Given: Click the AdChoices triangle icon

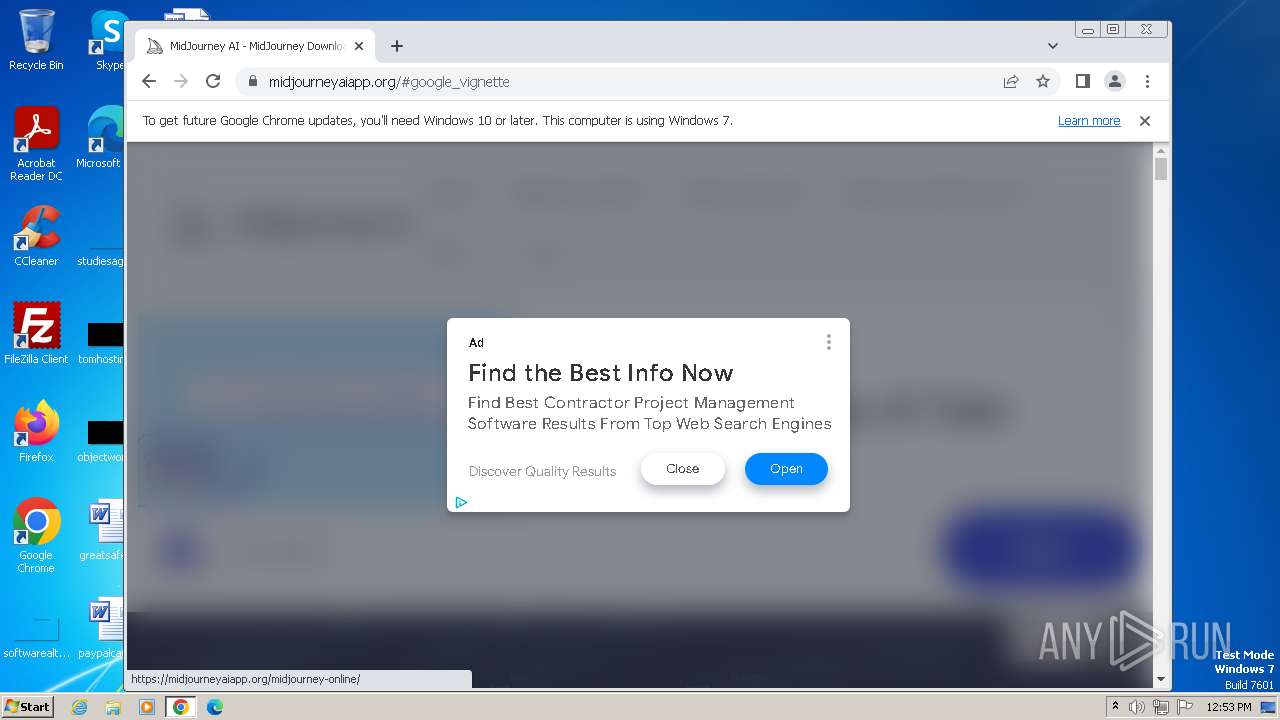Looking at the screenshot, I should click(x=461, y=502).
